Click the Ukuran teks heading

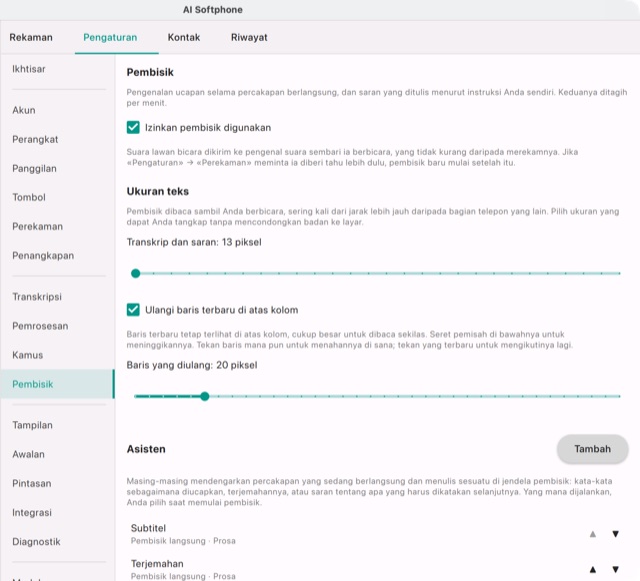point(158,191)
